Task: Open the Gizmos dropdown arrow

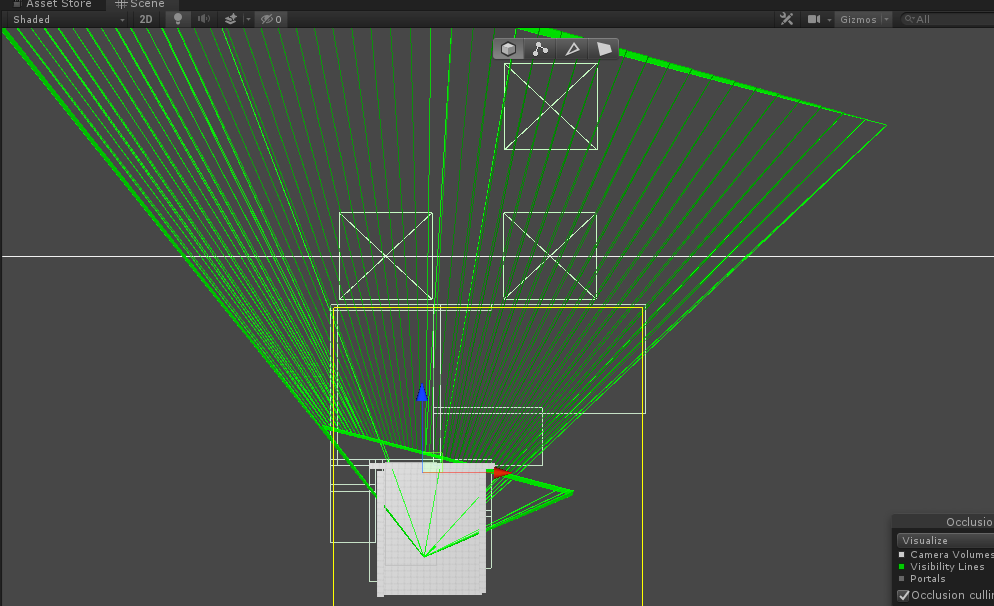Action: point(886,19)
